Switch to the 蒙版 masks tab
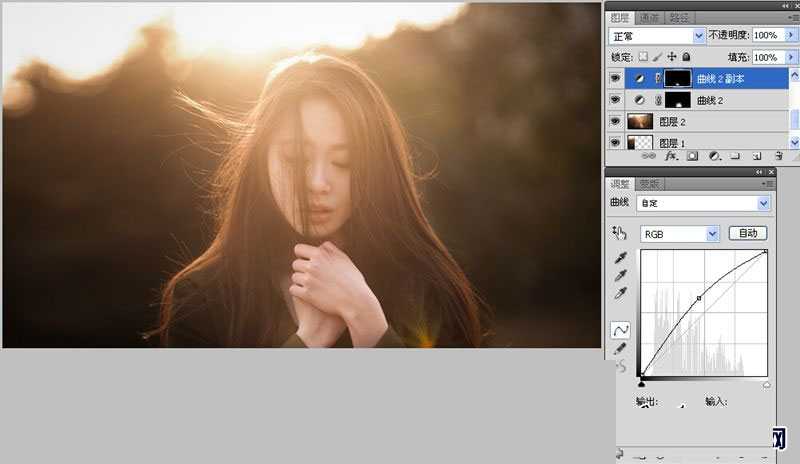800x464 pixels. [x=650, y=184]
